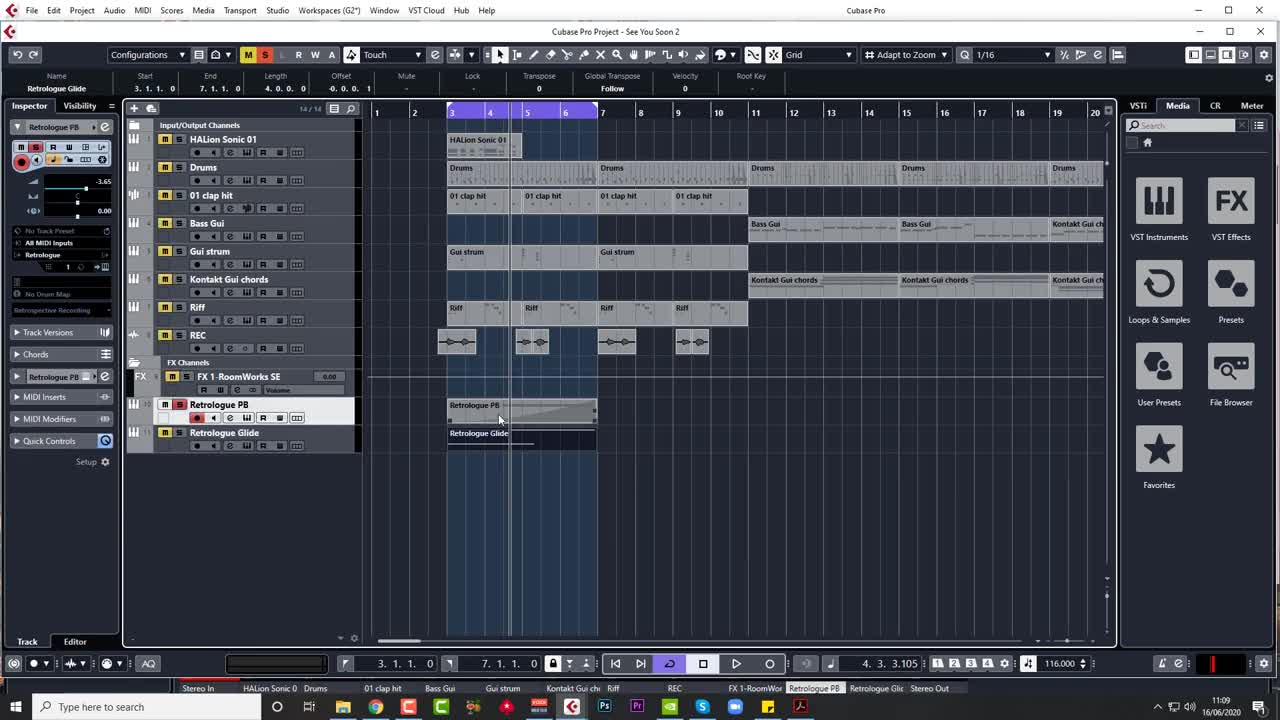1280x720 pixels.
Task: Click the Retrologue PB event in the timeline
Action: 522,411
